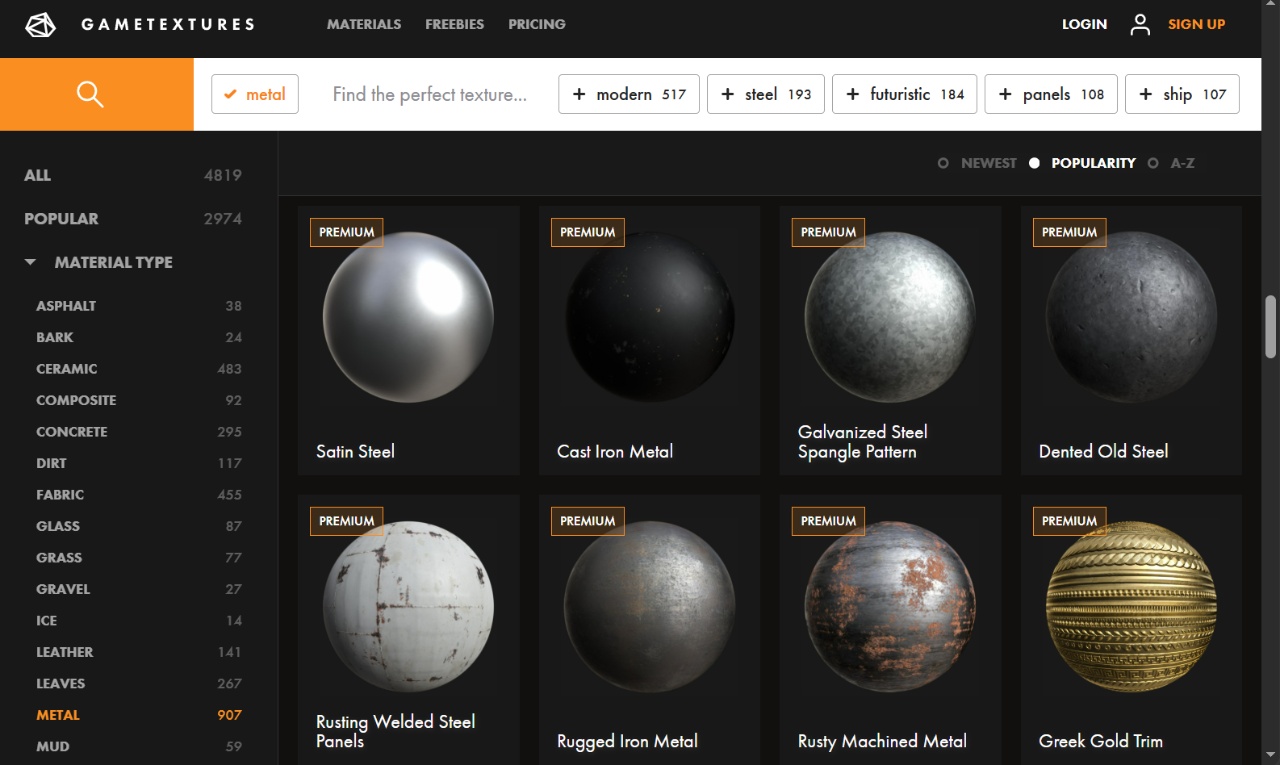Add the panels filter using its plus icon
Viewport: 1280px width, 765px height.
1004,93
